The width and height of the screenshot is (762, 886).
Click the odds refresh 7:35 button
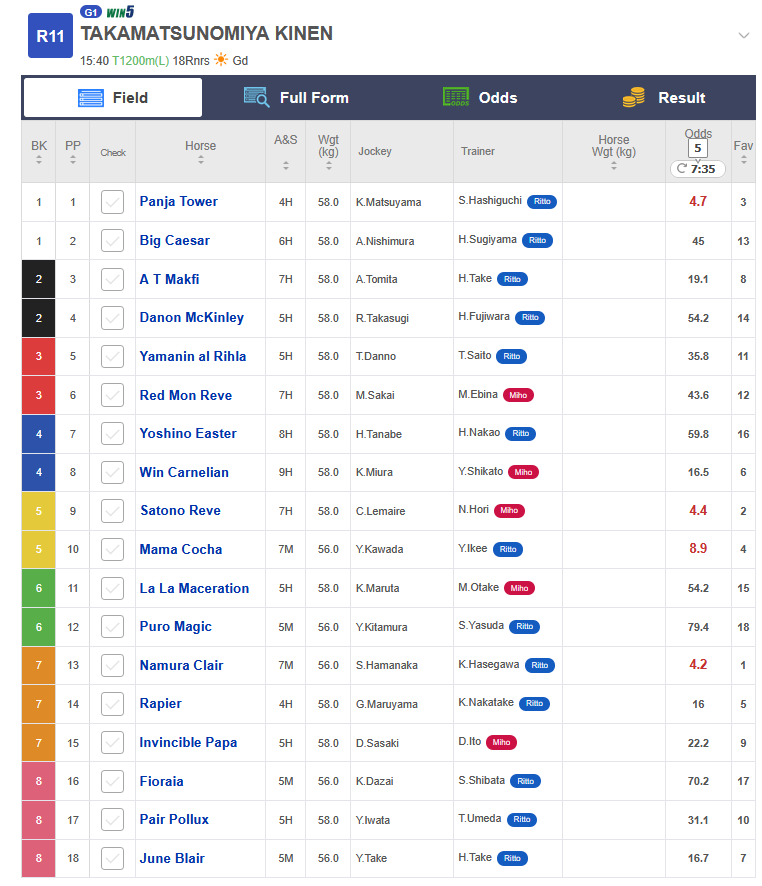tap(698, 168)
